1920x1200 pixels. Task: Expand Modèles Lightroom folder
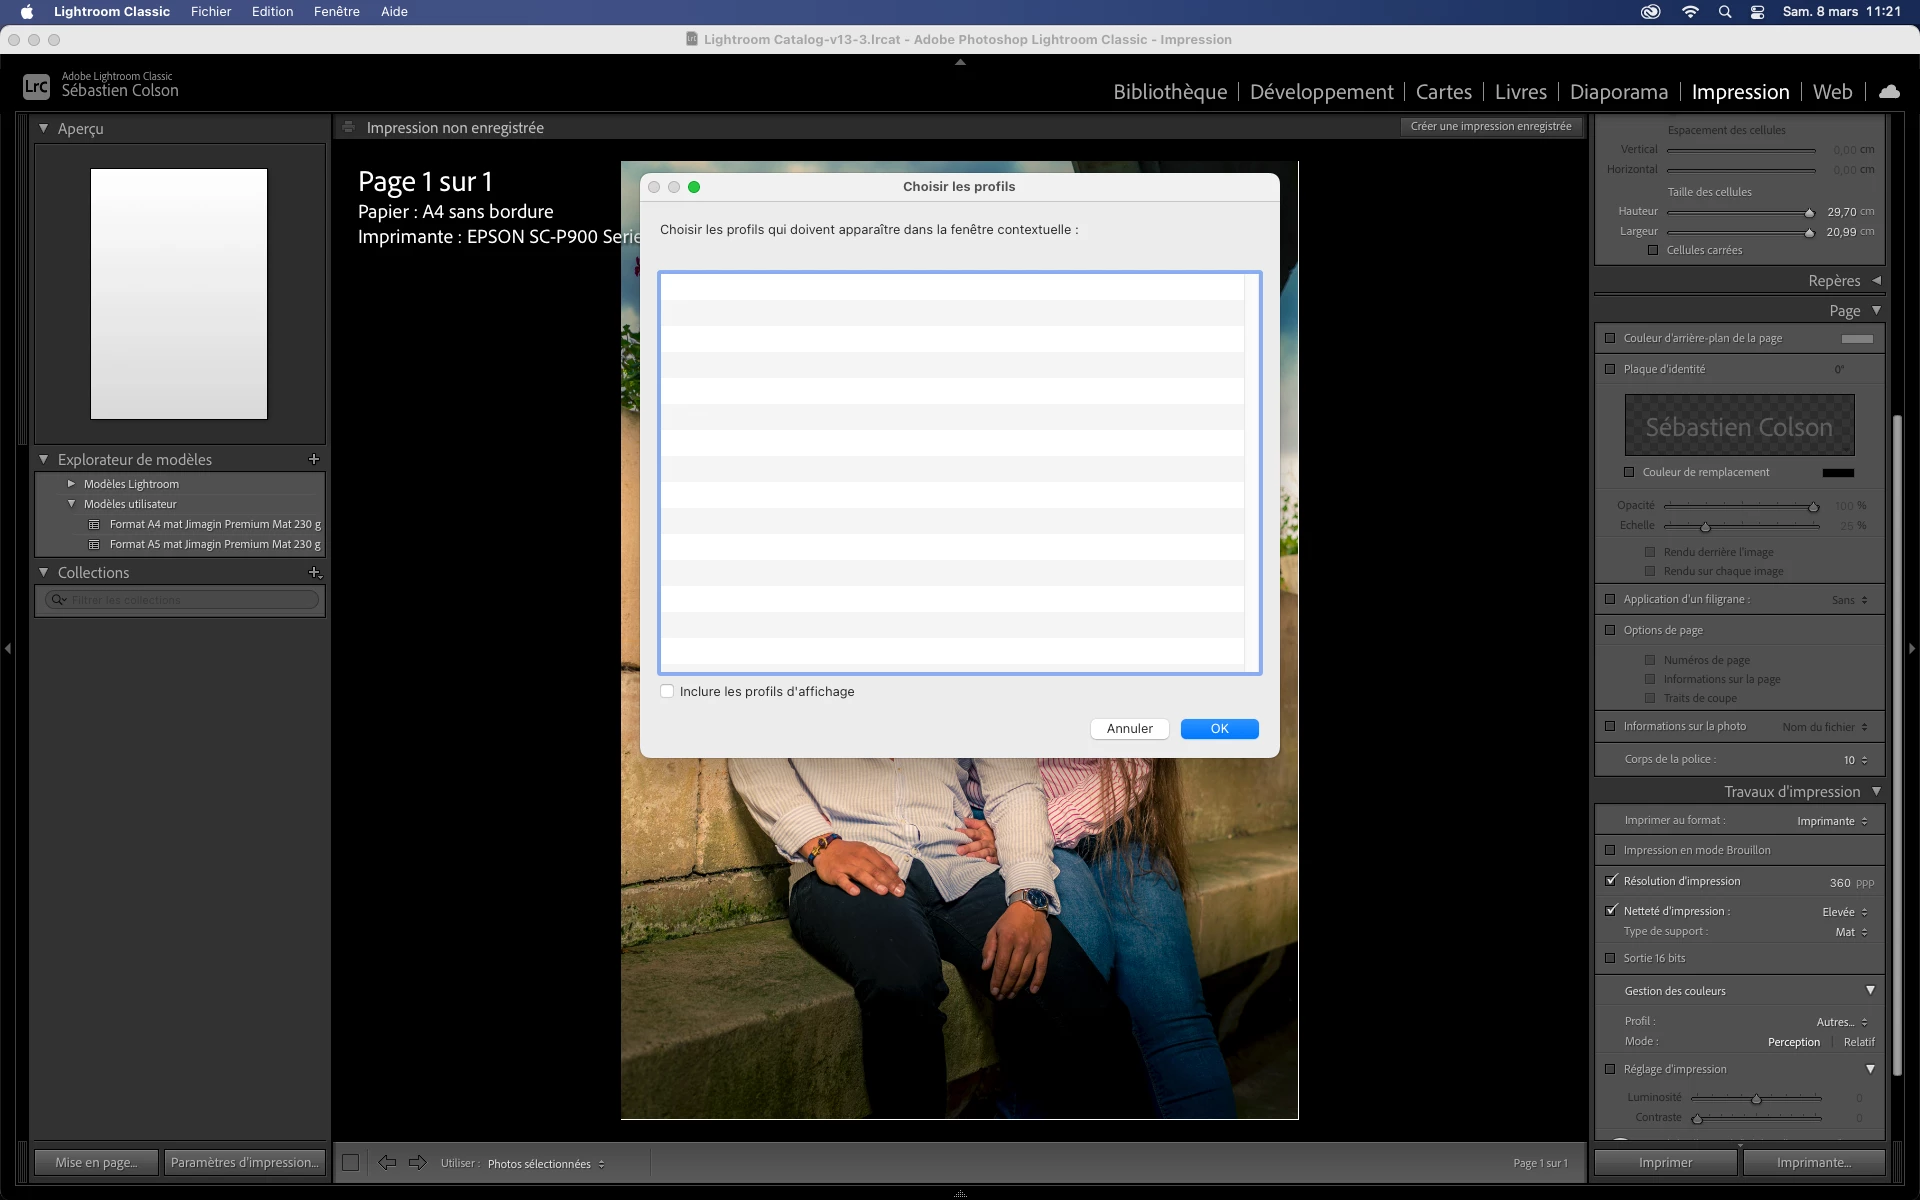point(71,484)
